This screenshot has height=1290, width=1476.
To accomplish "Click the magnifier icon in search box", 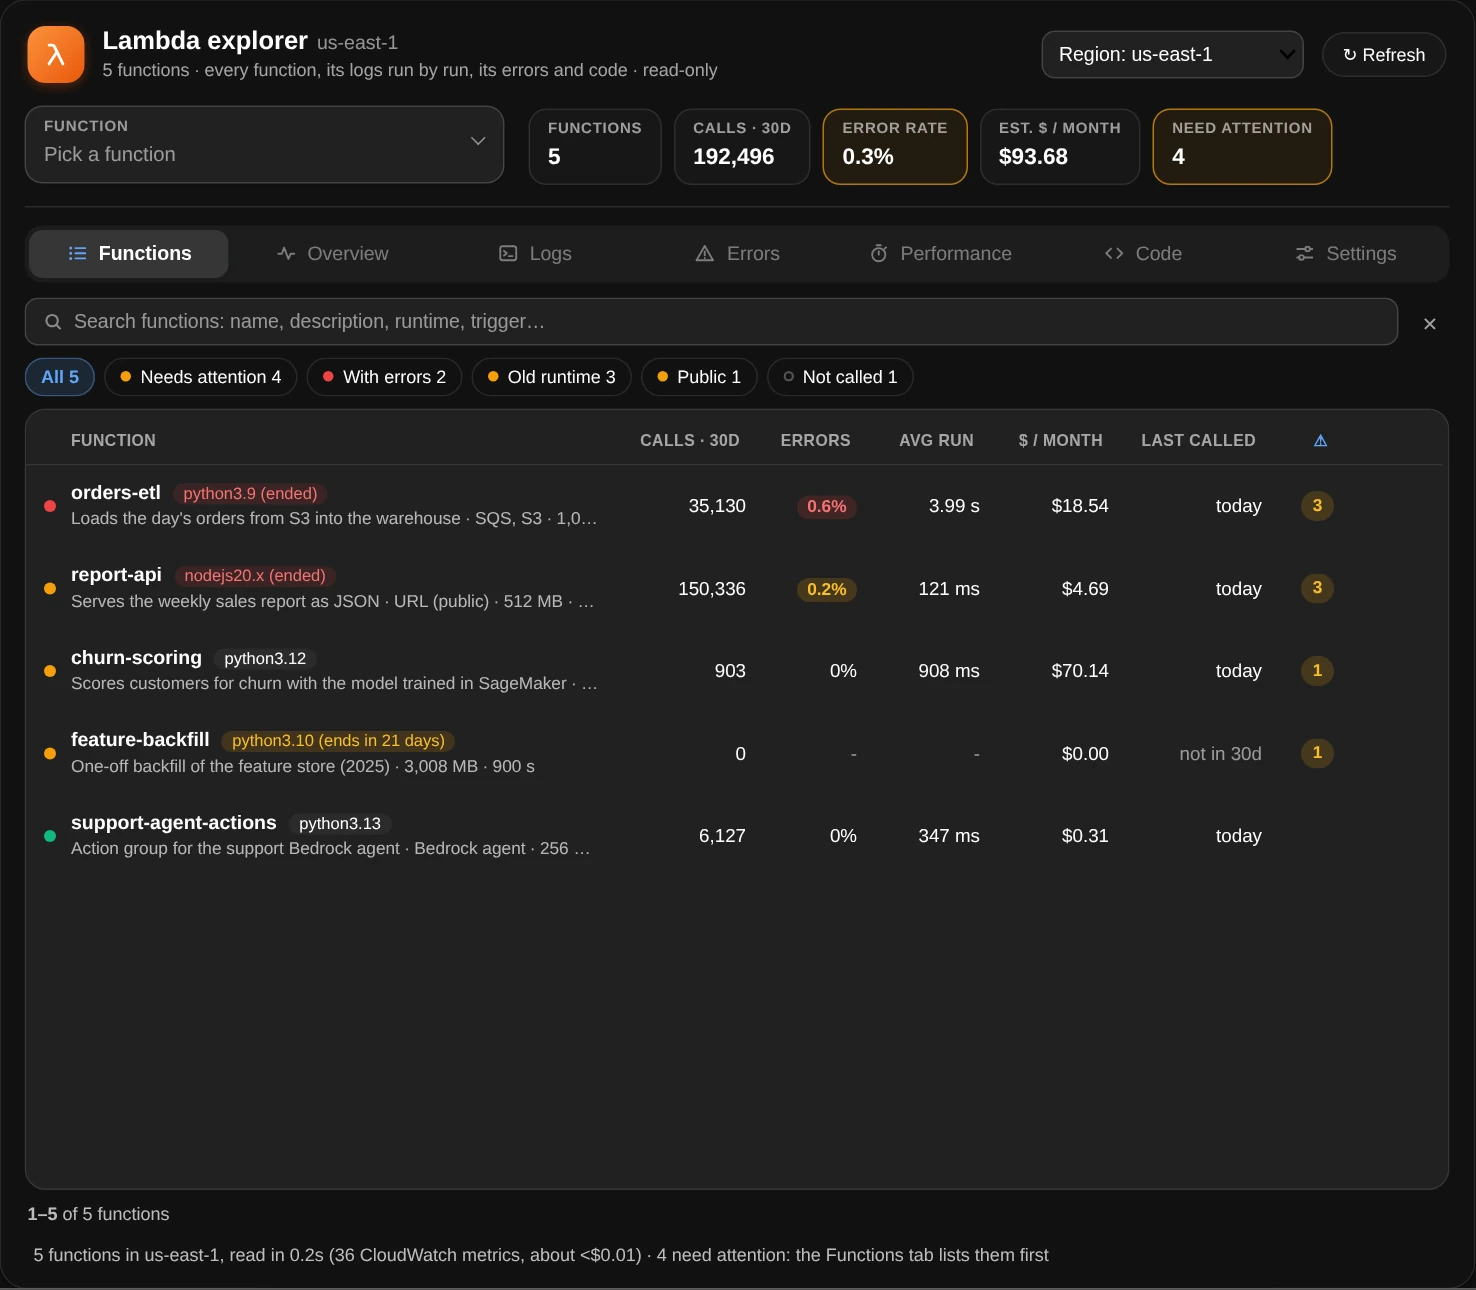I will tap(53, 322).
